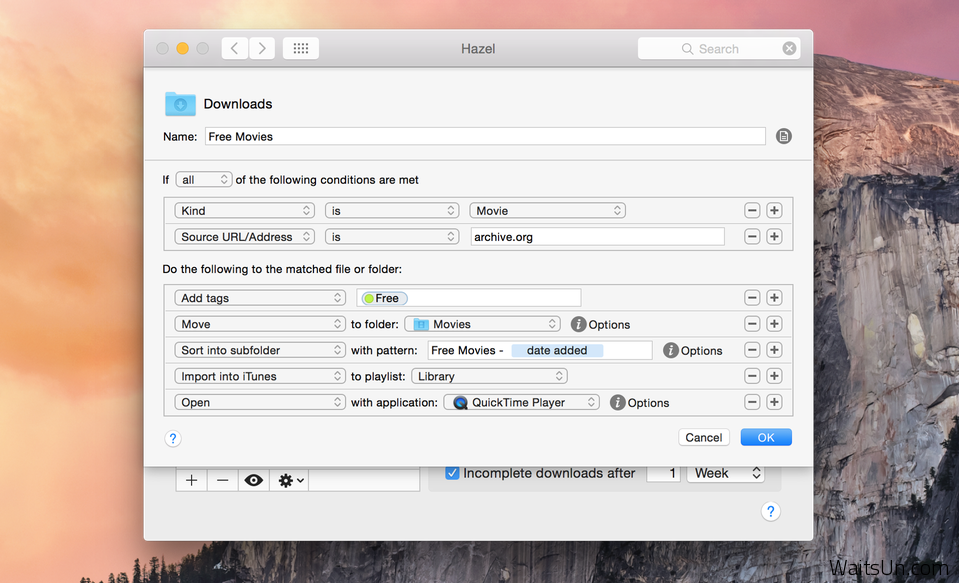
Task: Open the 'Kind' condition attribute dropdown
Action: click(x=245, y=211)
